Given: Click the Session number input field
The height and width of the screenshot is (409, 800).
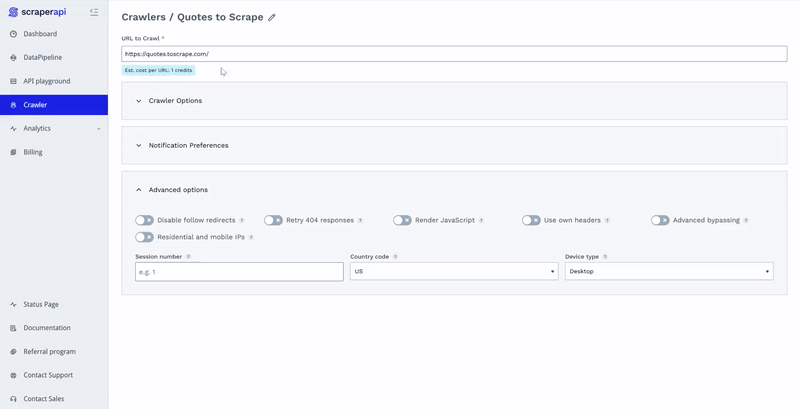Looking at the screenshot, I should click(239, 272).
